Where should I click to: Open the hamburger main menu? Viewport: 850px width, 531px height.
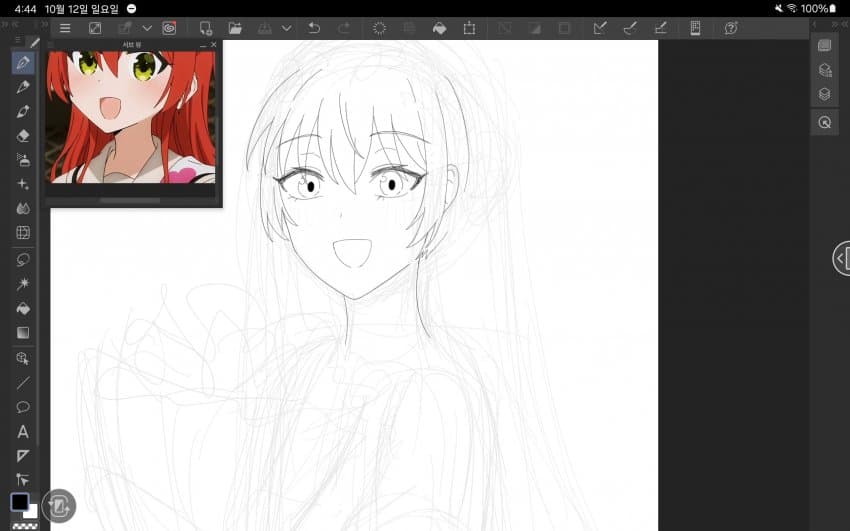click(65, 28)
